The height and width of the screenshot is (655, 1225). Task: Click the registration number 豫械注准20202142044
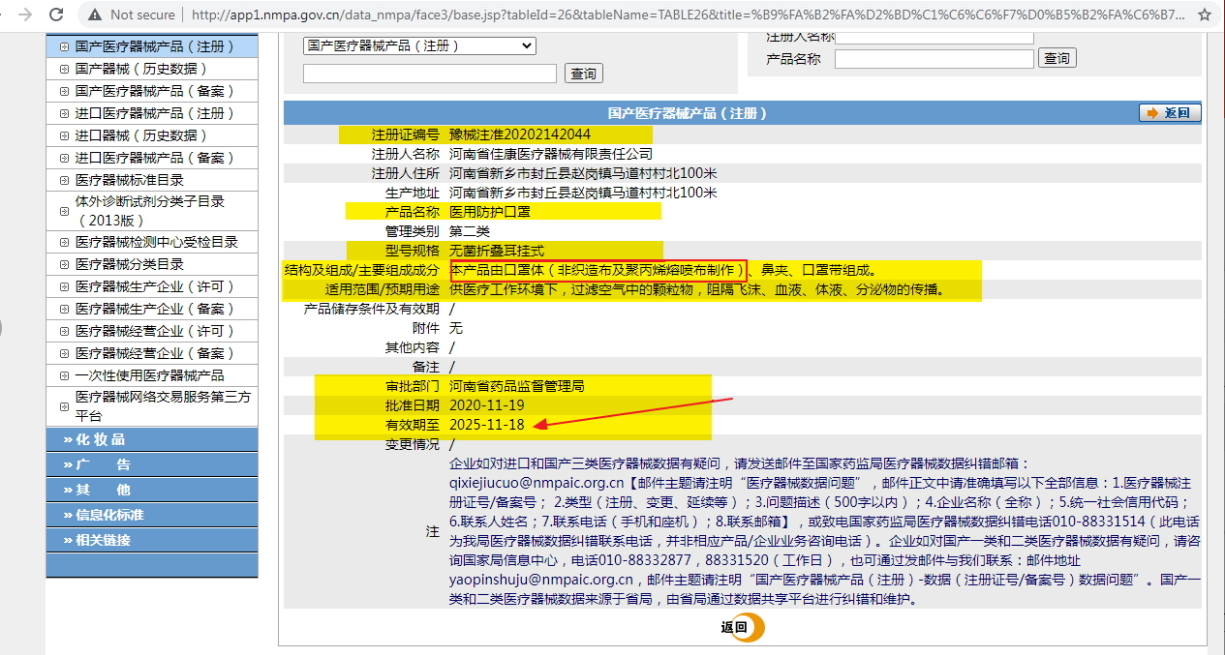pyautogui.click(x=520, y=135)
